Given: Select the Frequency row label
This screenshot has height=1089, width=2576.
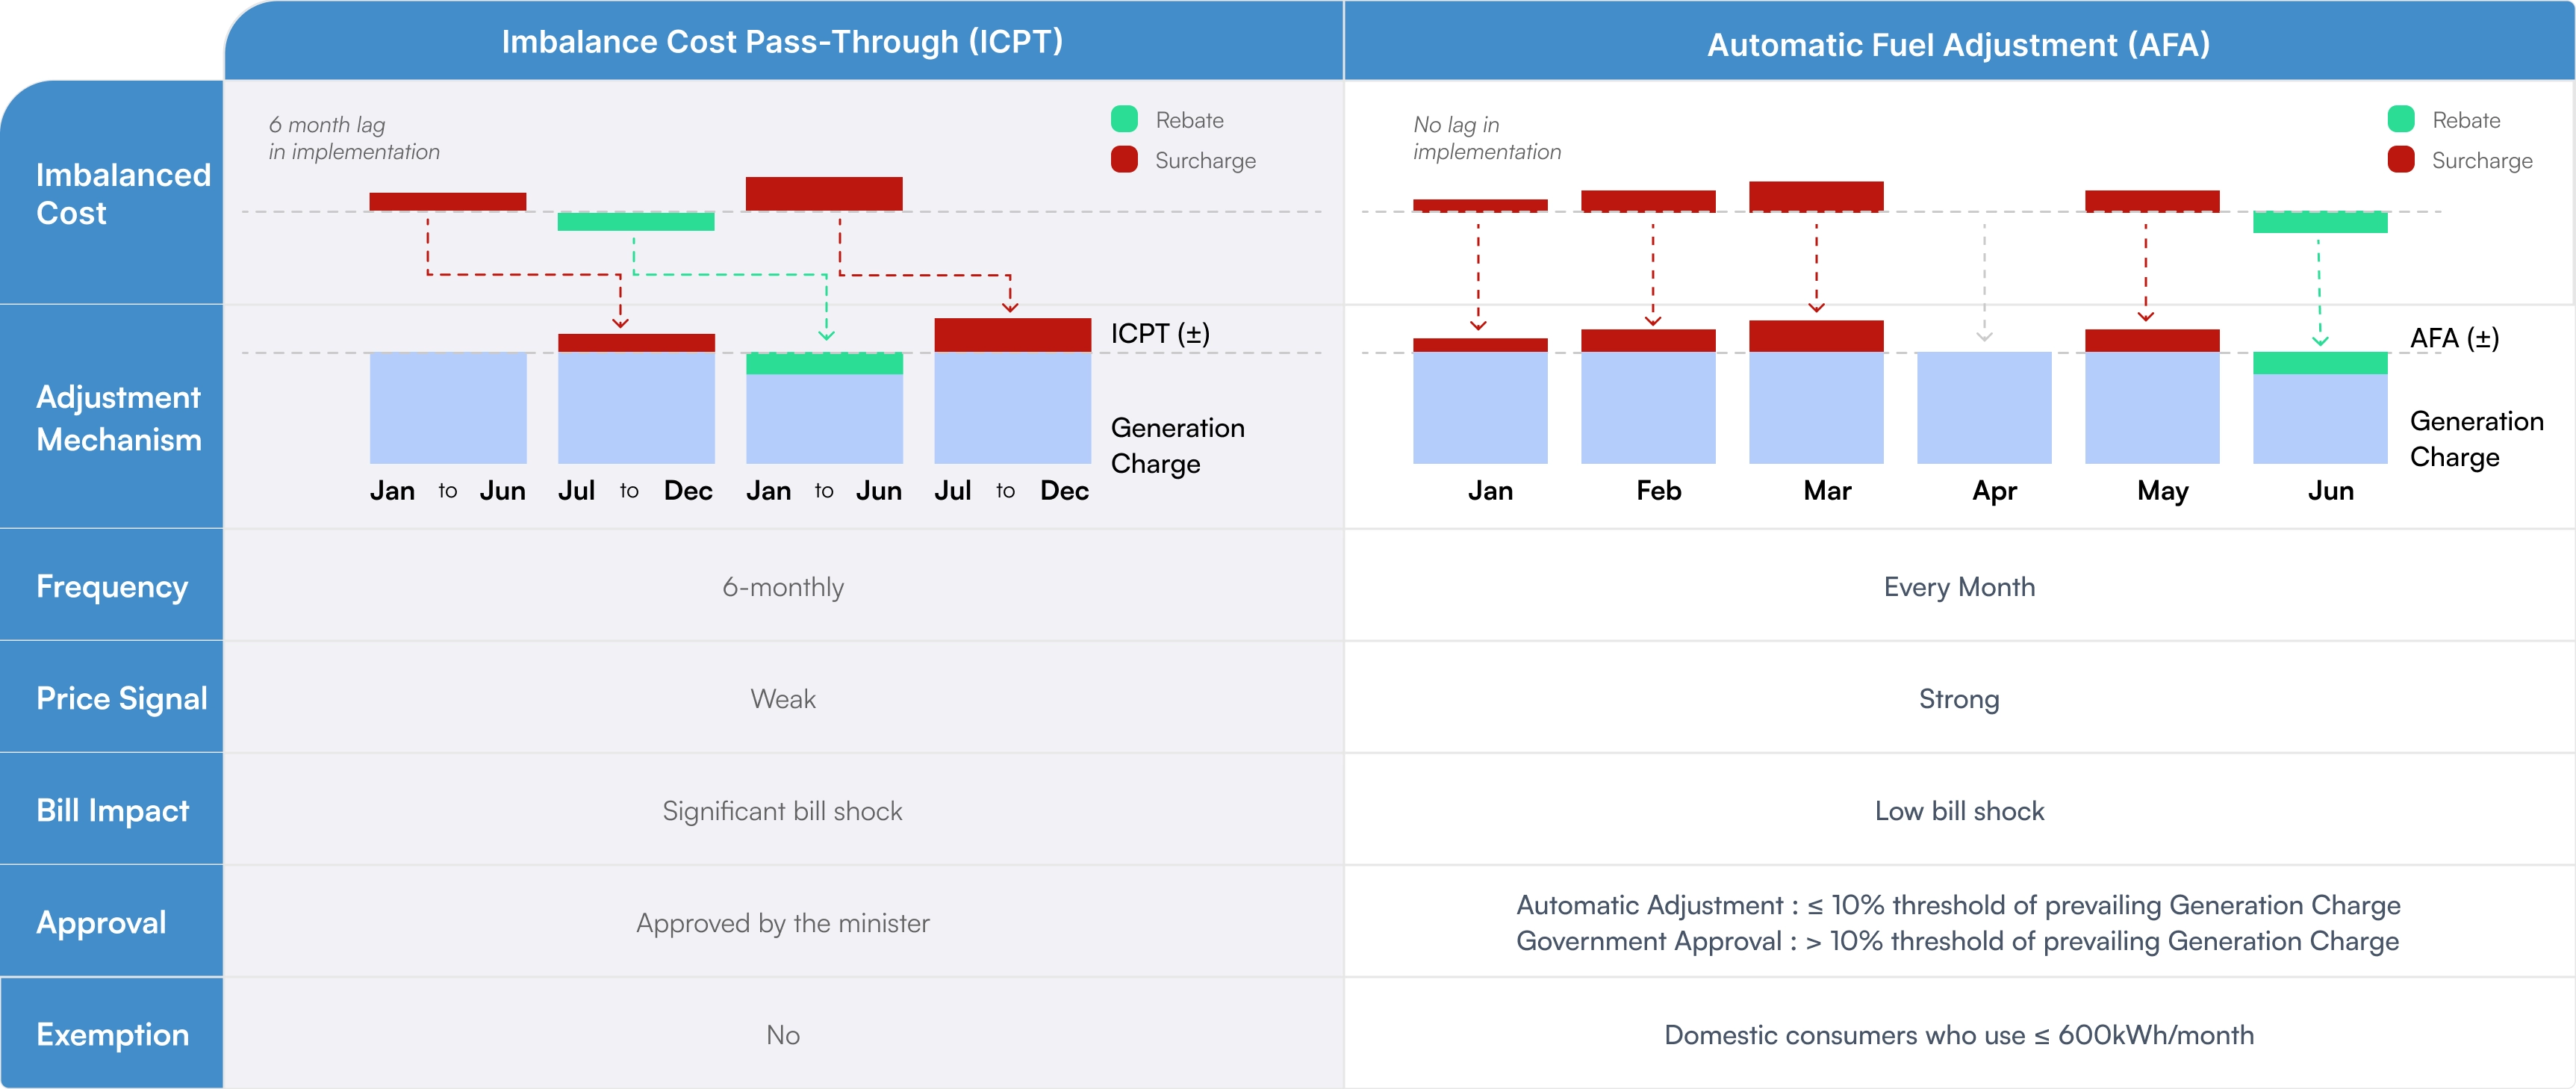Looking at the screenshot, I should coord(112,587).
